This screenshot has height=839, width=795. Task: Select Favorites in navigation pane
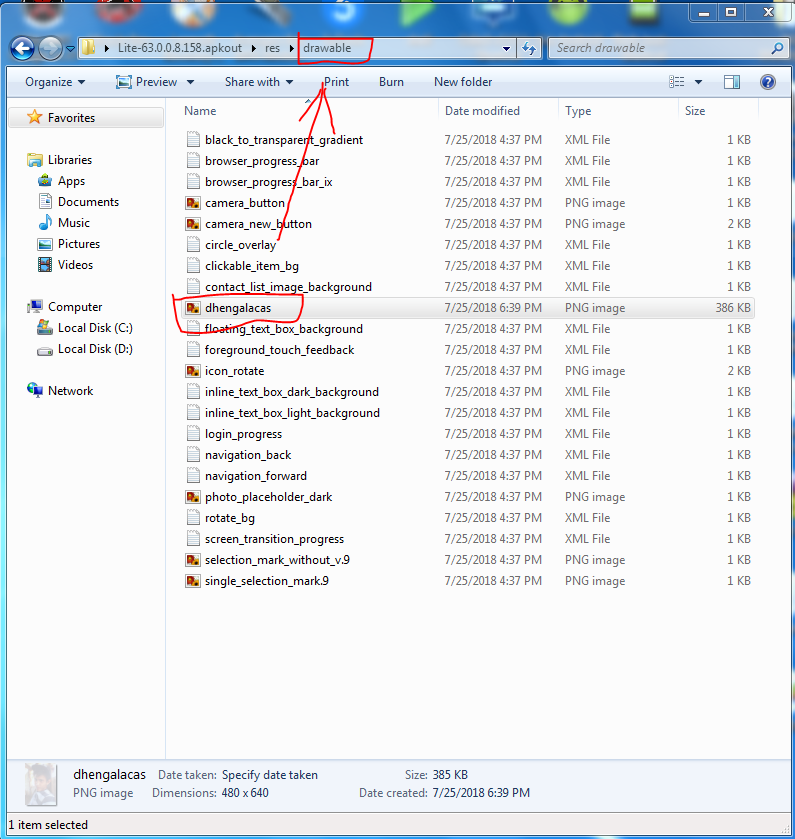pos(86,117)
